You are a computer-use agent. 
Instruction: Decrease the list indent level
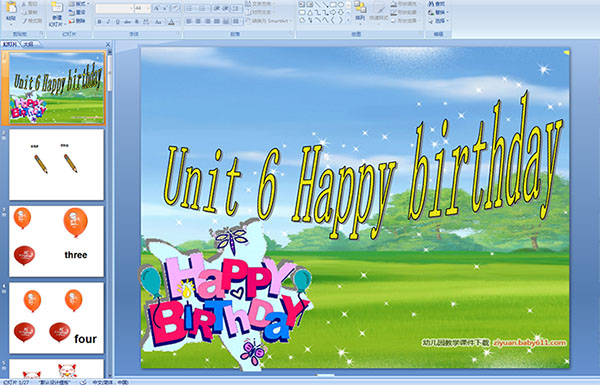click(217, 8)
